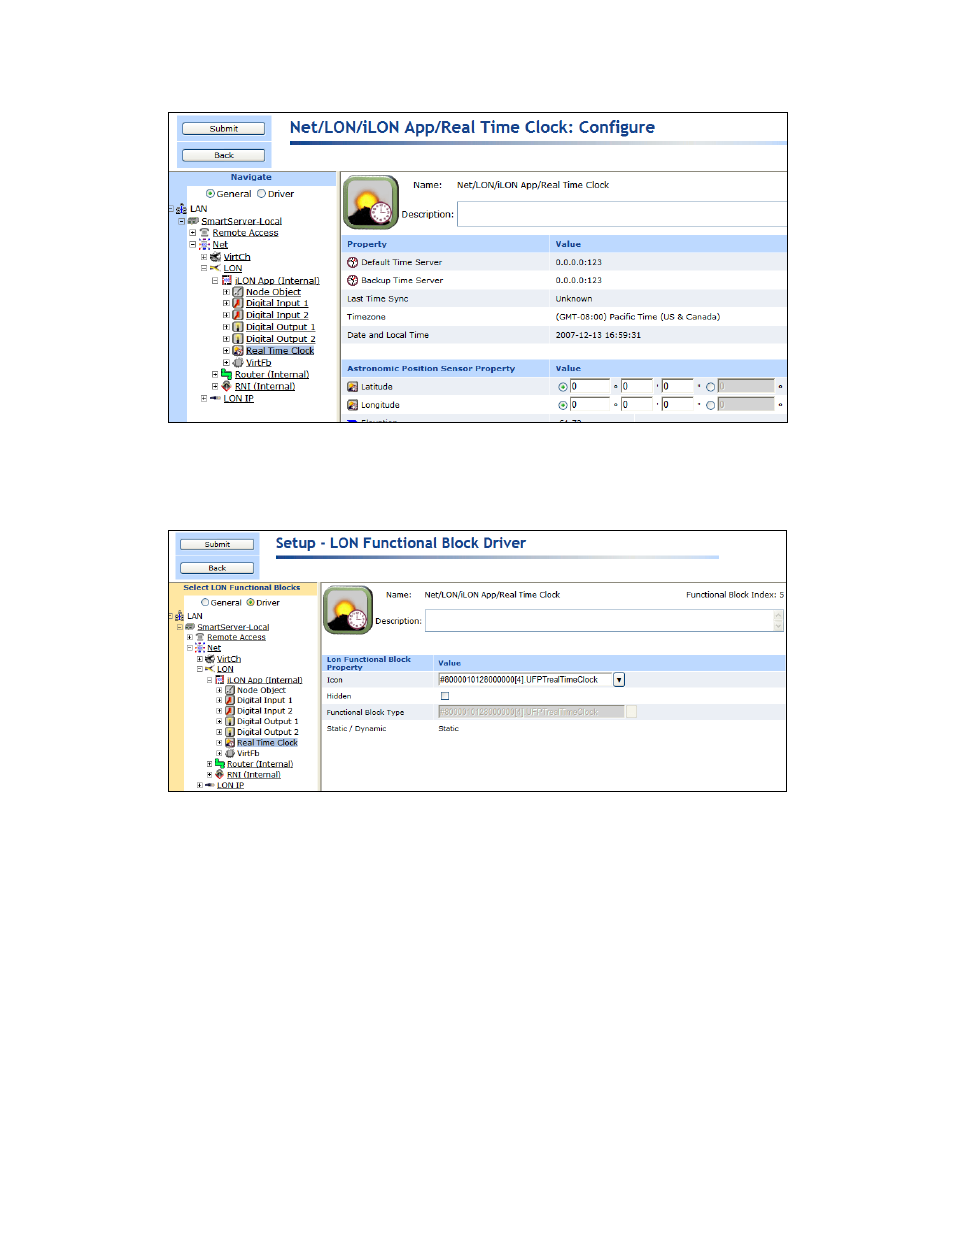The image size is (954, 1235).
Task: Click Submit in the Configure screenshot
Action: [224, 128]
